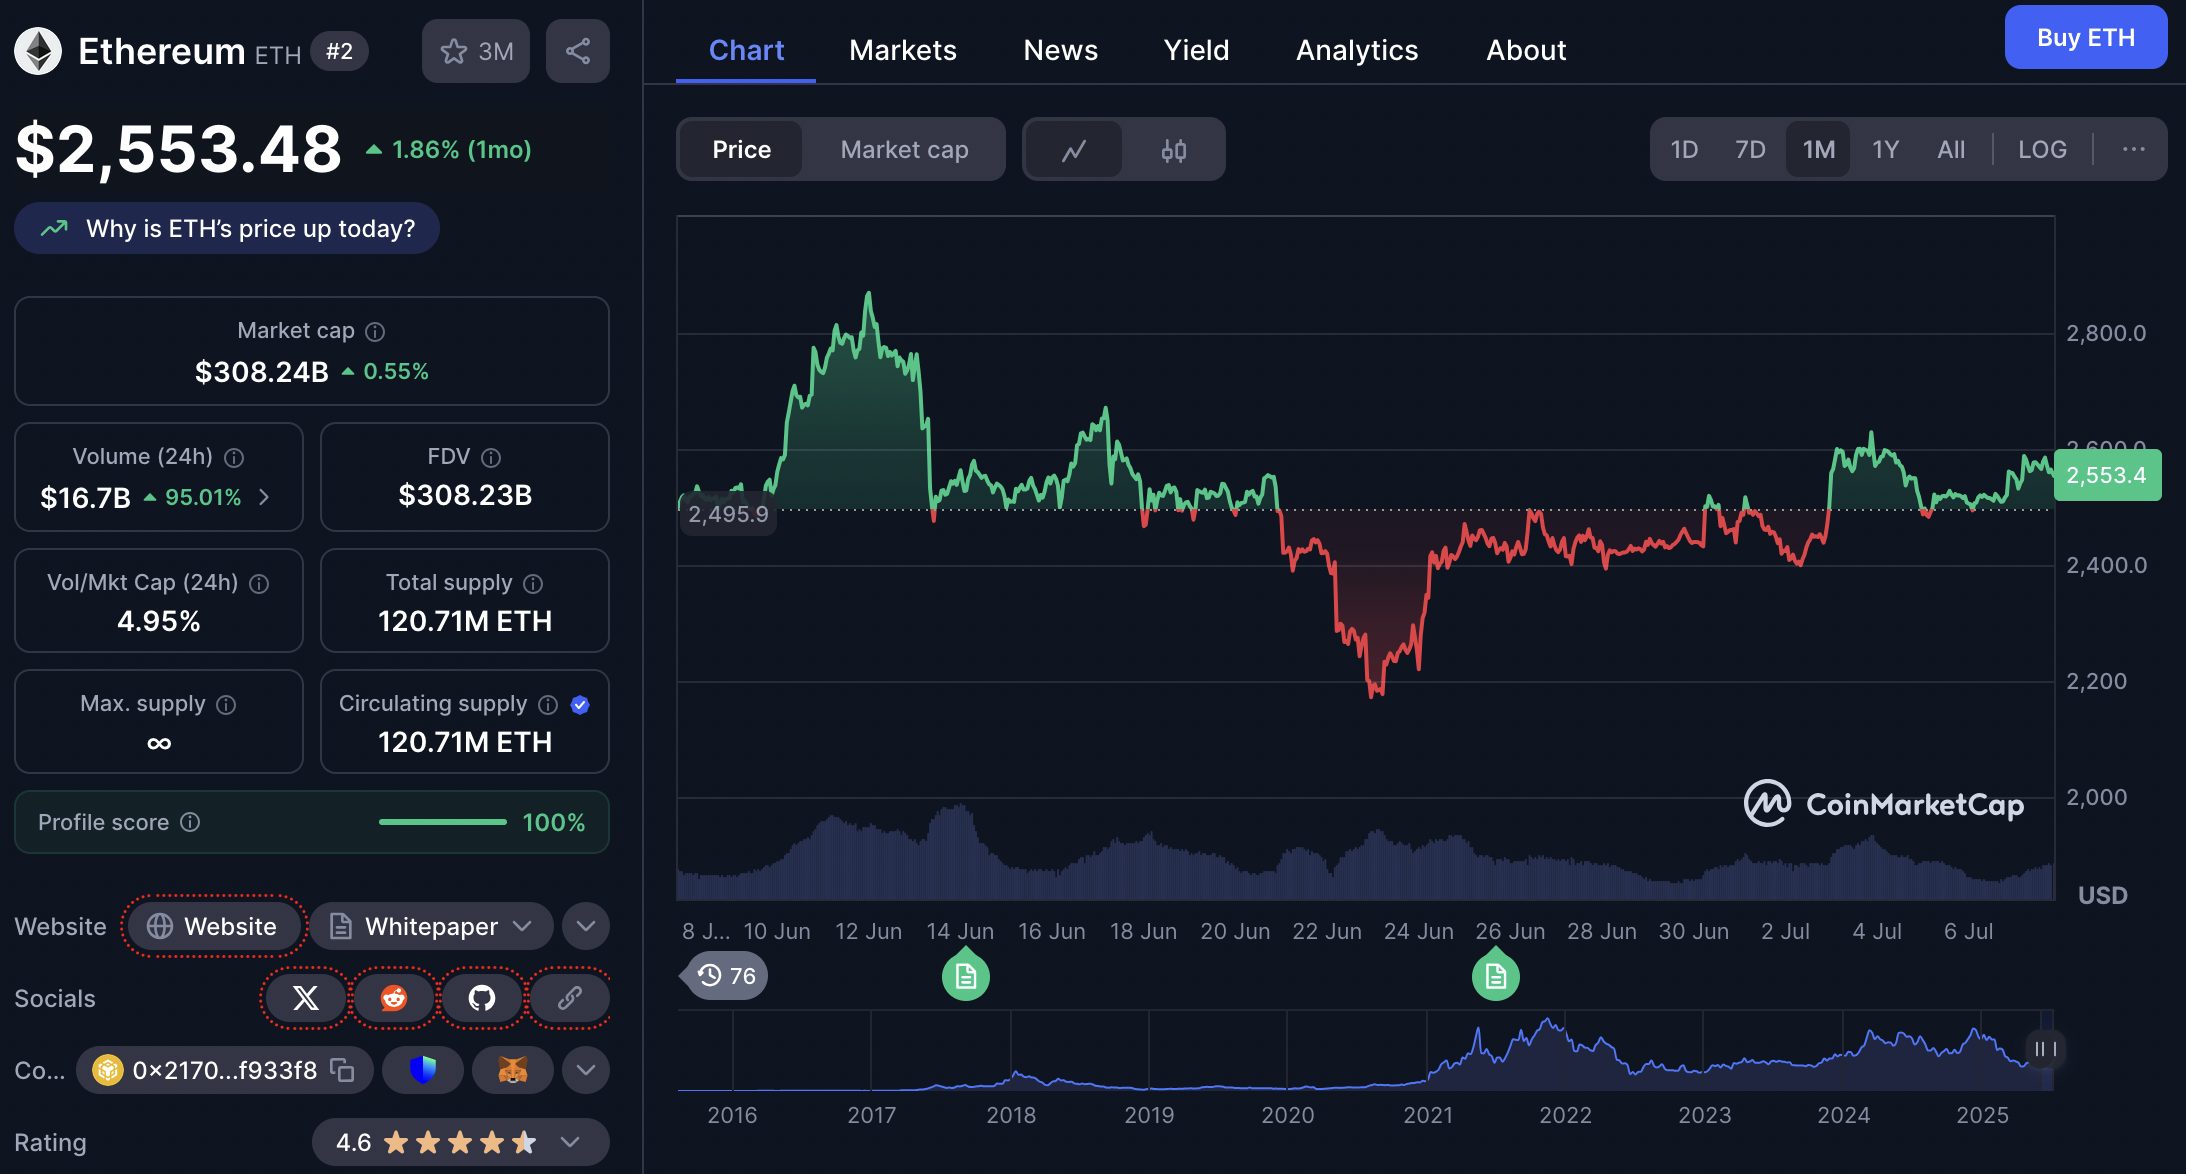Image resolution: width=2186 pixels, height=1174 pixels.
Task: Set chart range to 1Y
Action: tap(1885, 150)
